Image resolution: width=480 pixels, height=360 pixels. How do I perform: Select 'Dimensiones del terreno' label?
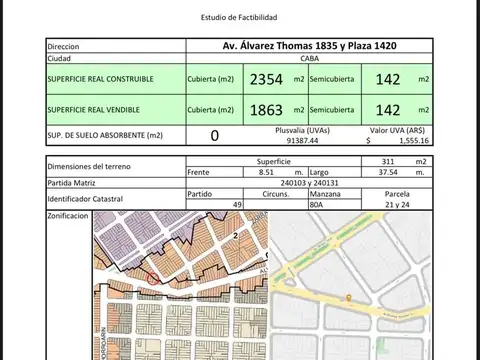(x=89, y=166)
